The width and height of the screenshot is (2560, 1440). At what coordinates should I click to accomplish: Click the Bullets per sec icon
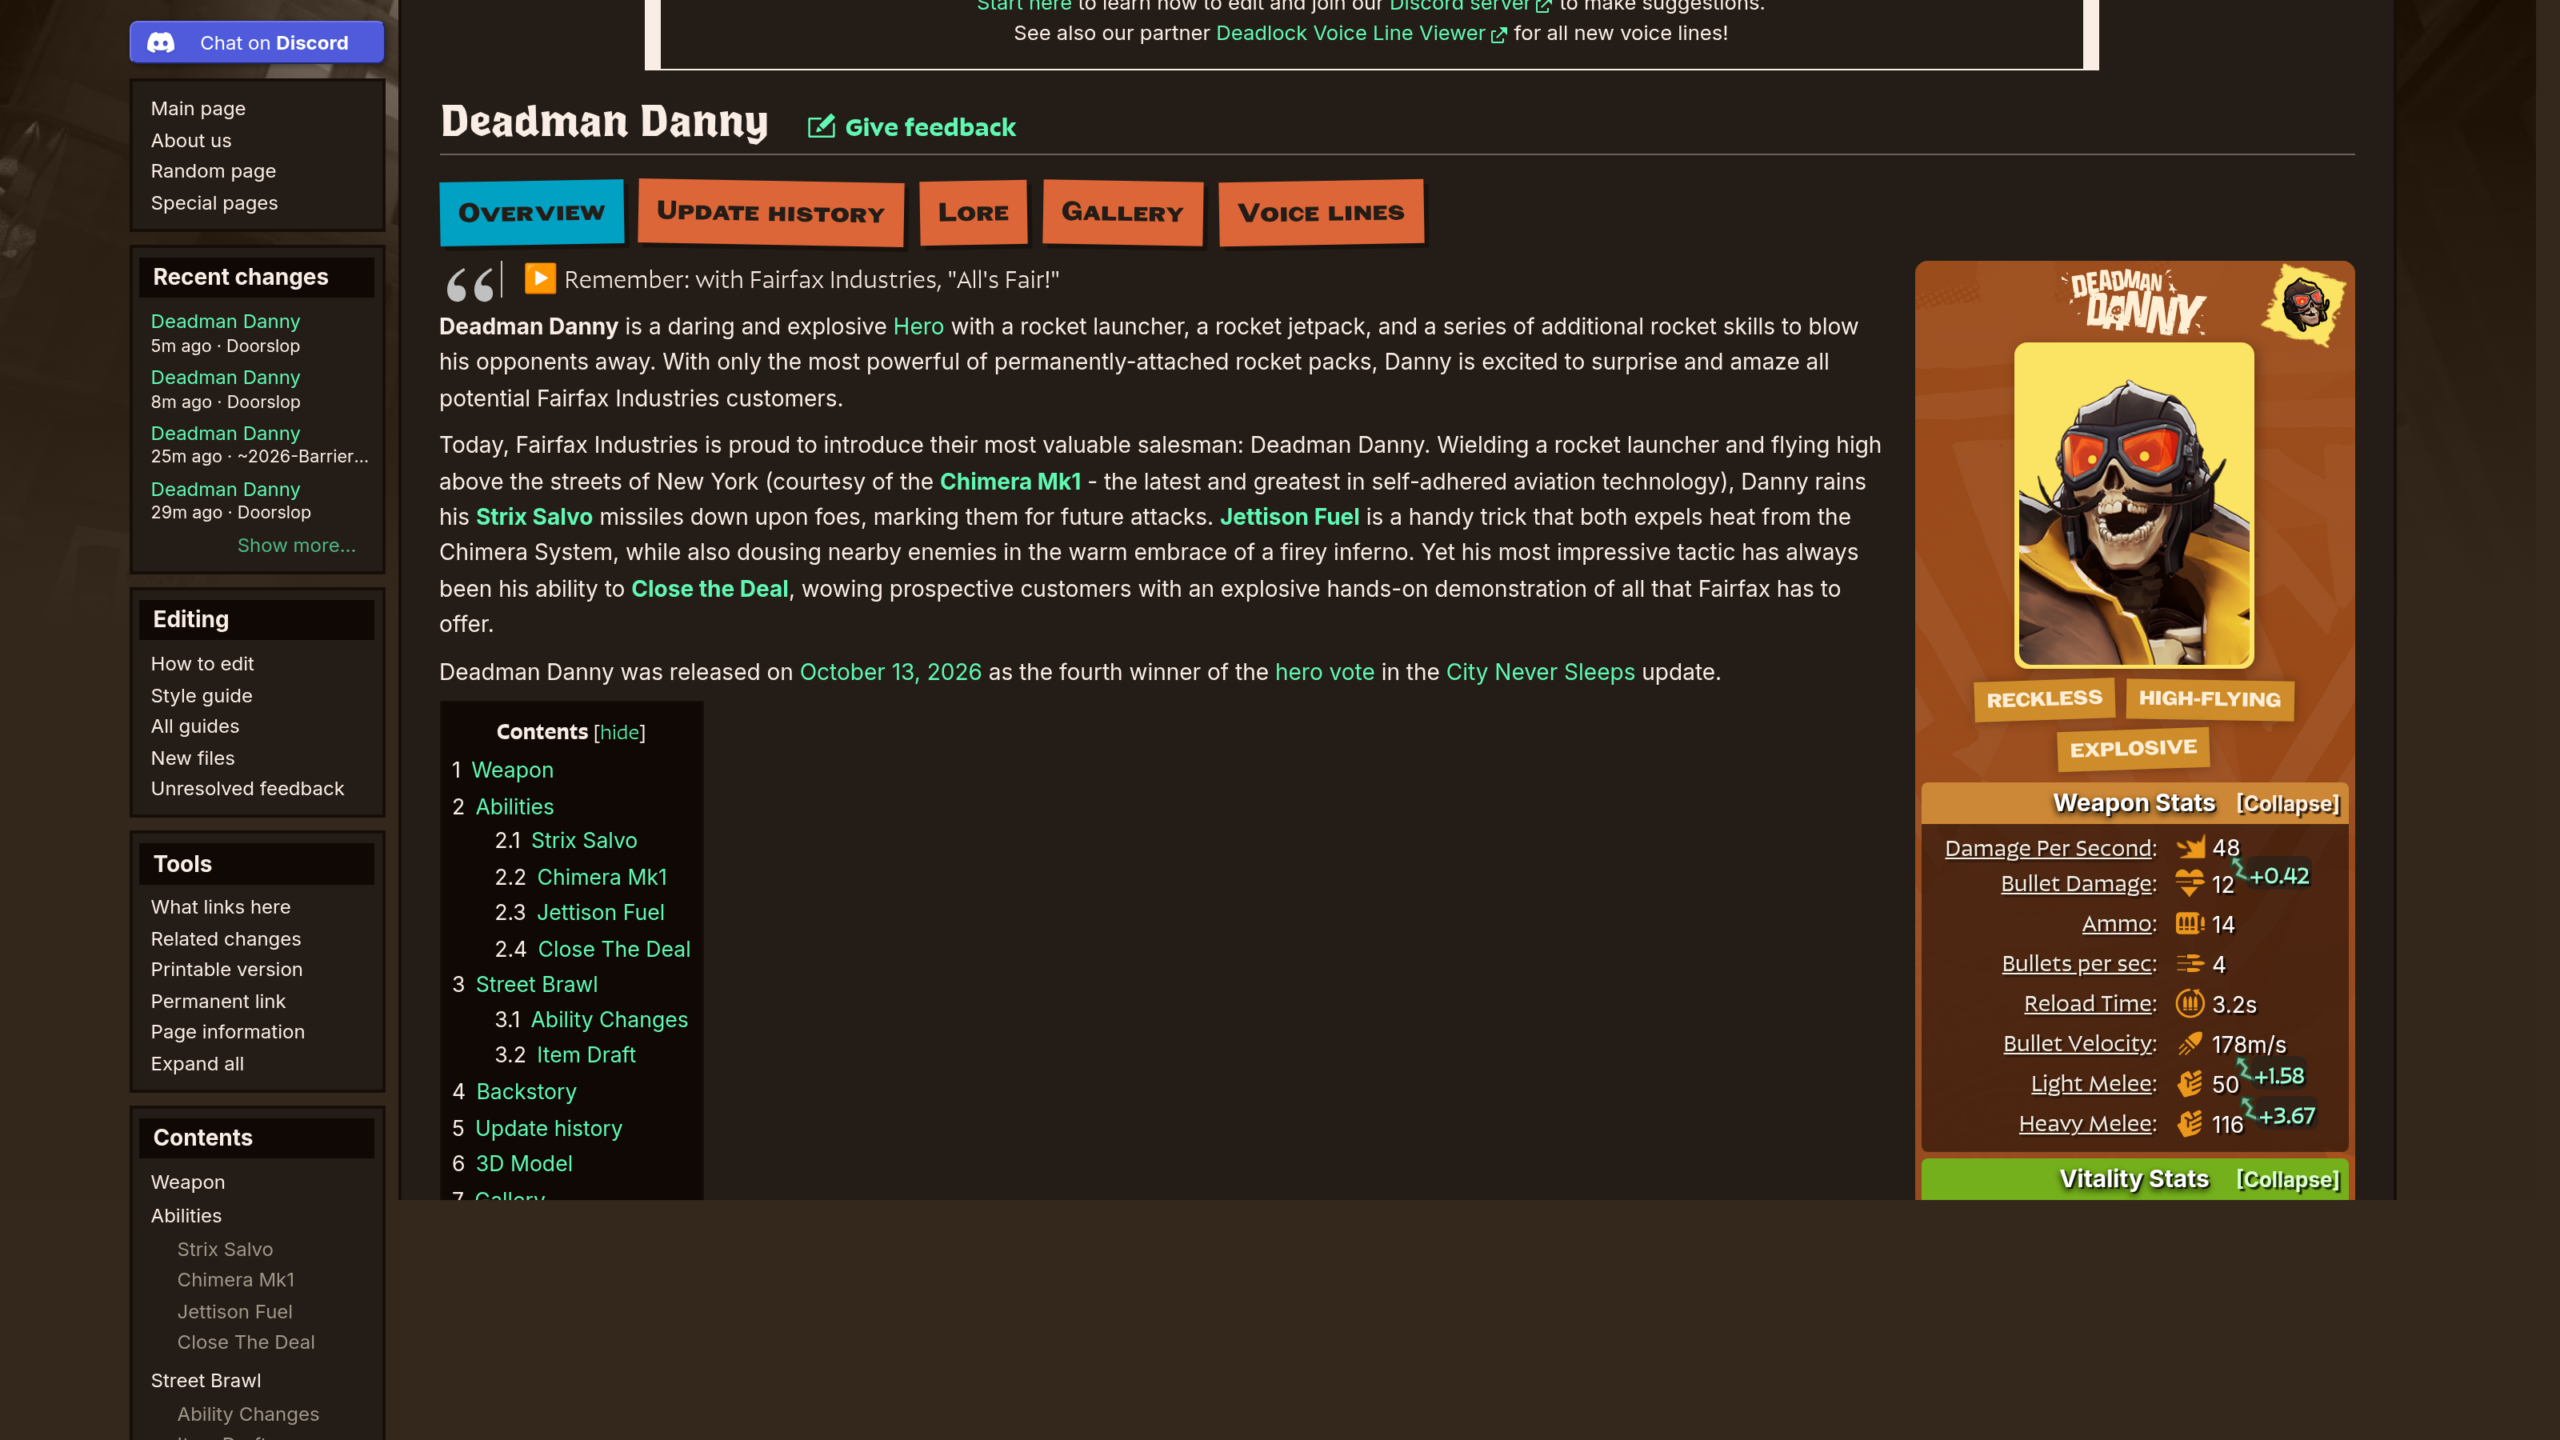[2190, 964]
